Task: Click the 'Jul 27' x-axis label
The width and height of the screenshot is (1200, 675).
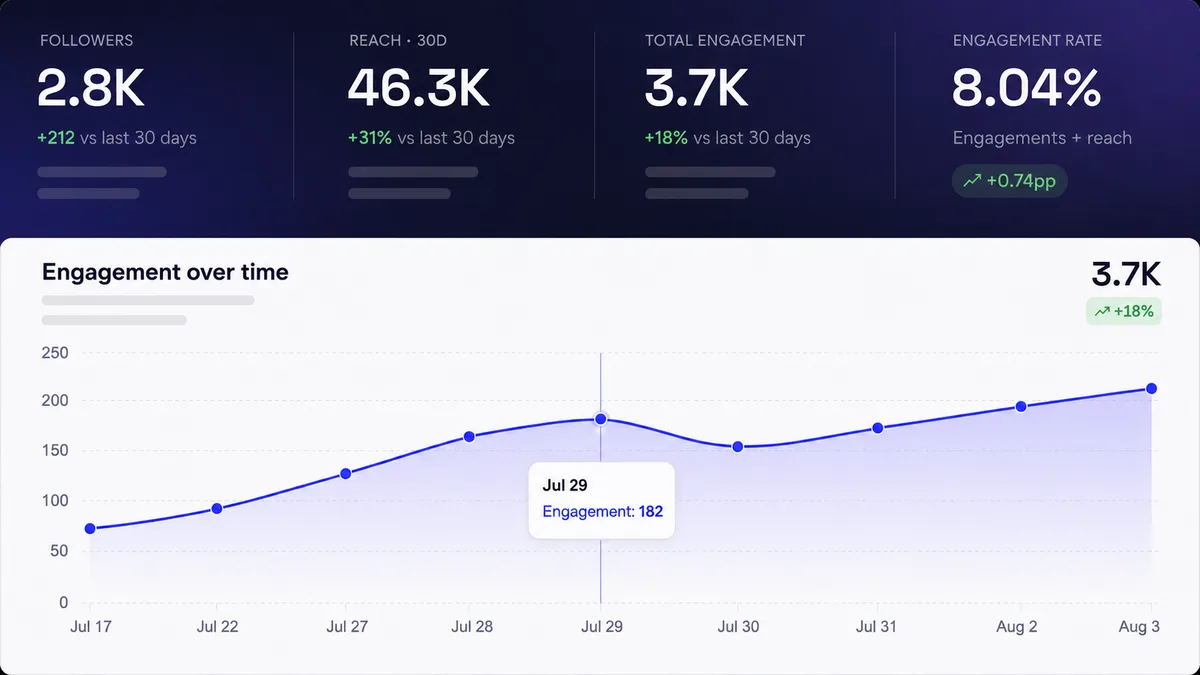Action: (x=347, y=627)
